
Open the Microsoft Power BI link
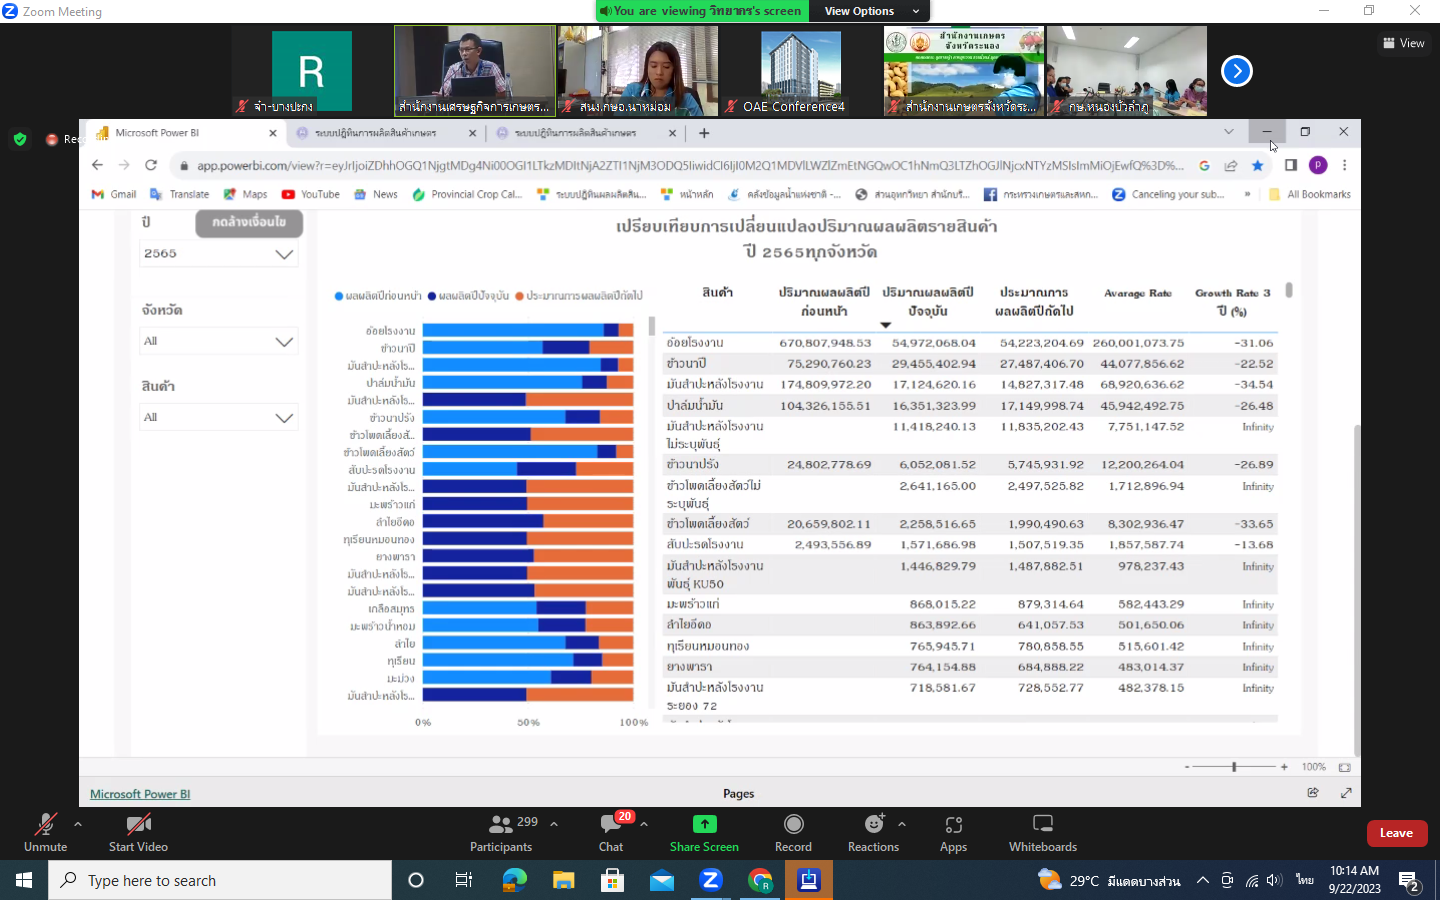[140, 794]
